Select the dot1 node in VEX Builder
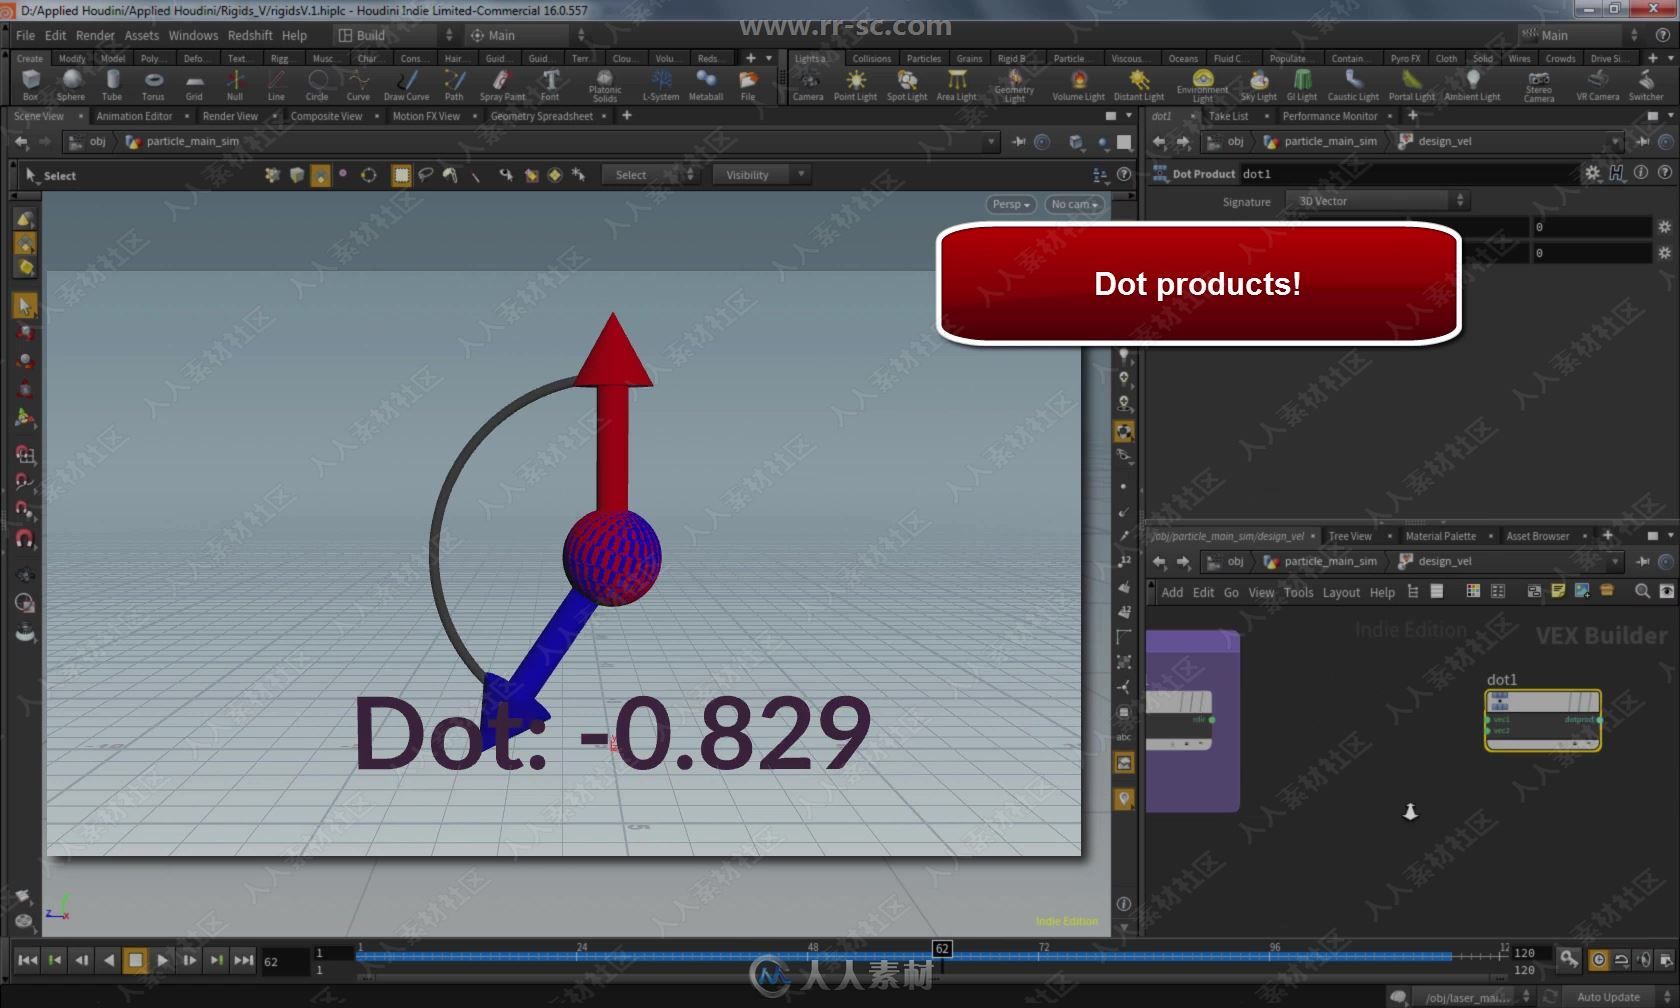 click(x=1543, y=720)
